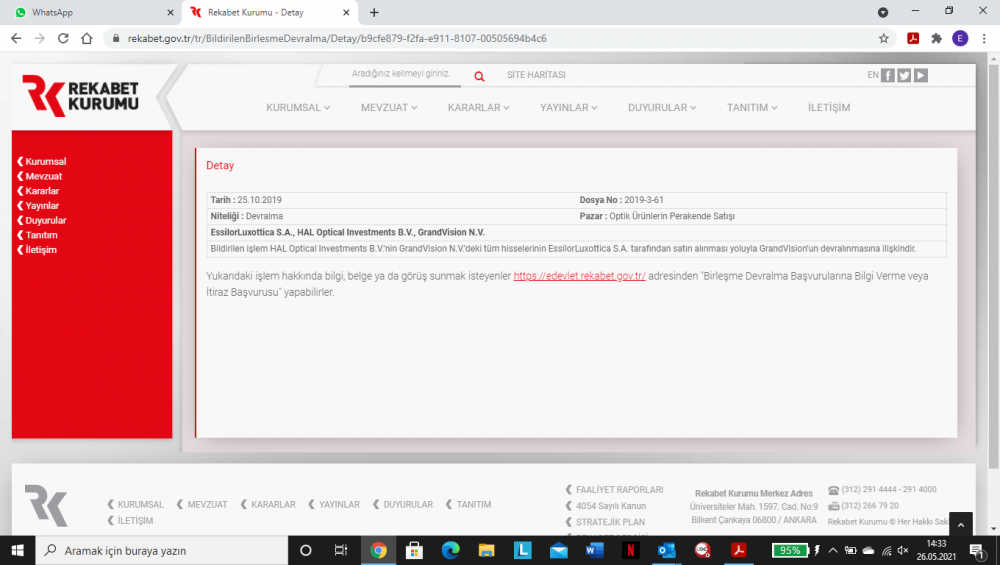Open the İLETİŞİM menu item
Image resolution: width=1000 pixels, height=565 pixels.
pyautogui.click(x=828, y=107)
